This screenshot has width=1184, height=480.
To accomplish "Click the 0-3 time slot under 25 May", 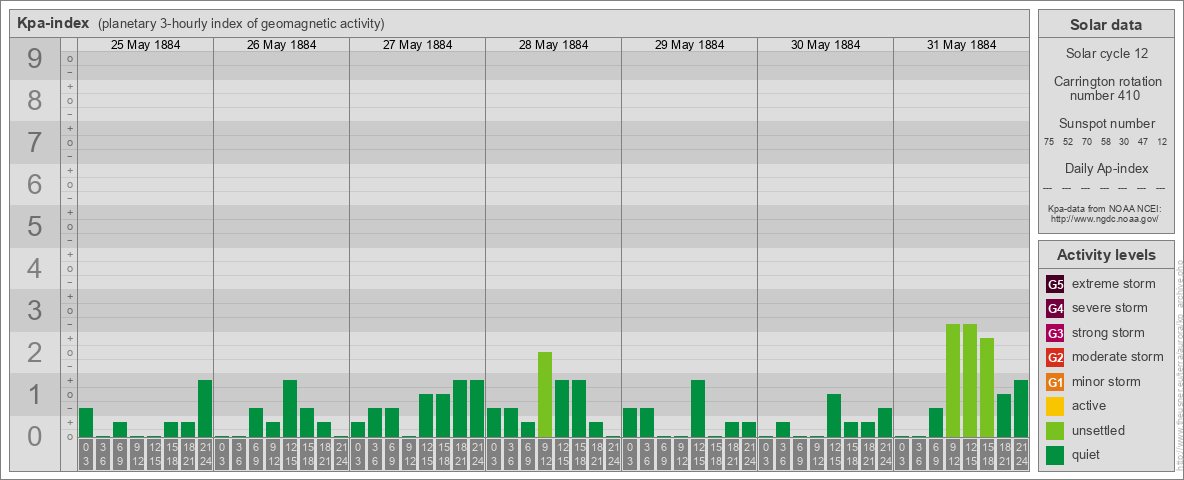I will pos(85,454).
